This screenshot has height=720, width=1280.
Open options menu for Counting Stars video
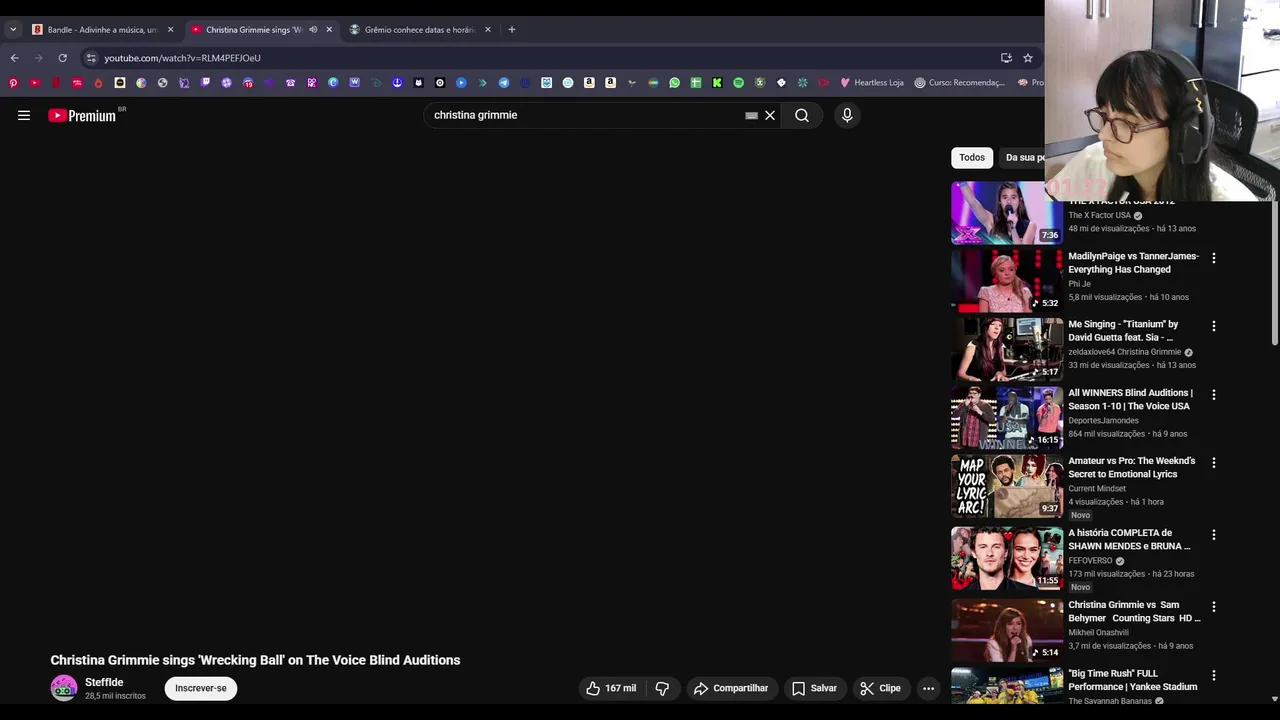1214,607
